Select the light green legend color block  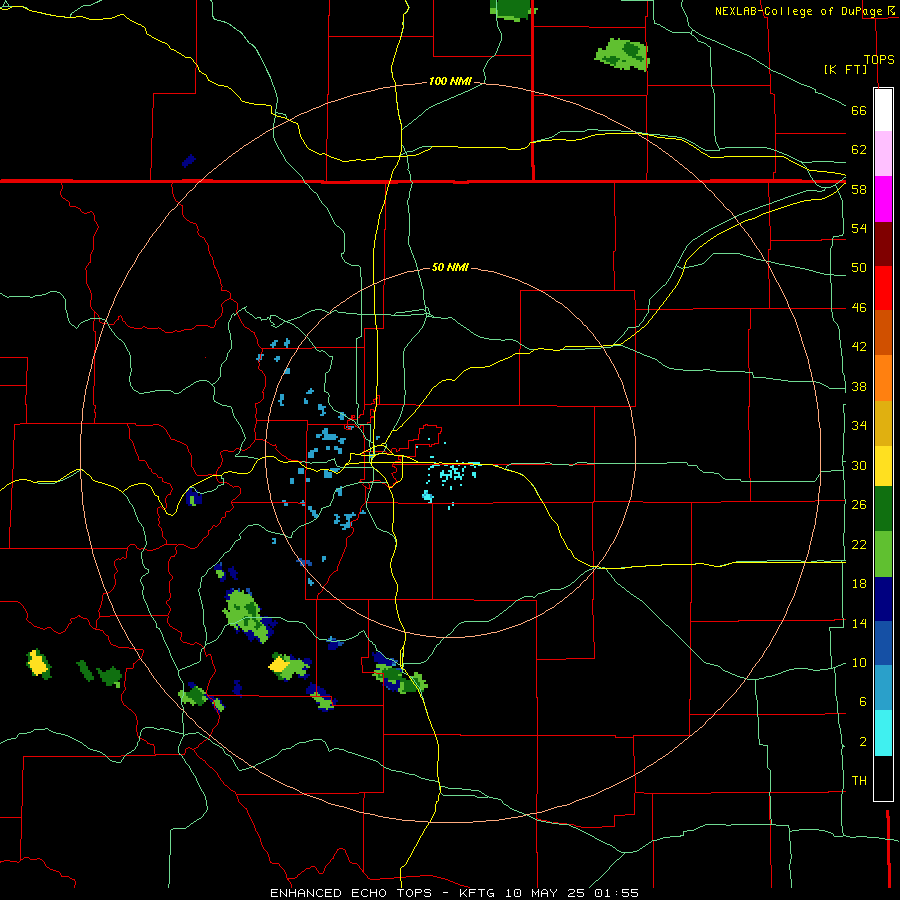coord(883,554)
